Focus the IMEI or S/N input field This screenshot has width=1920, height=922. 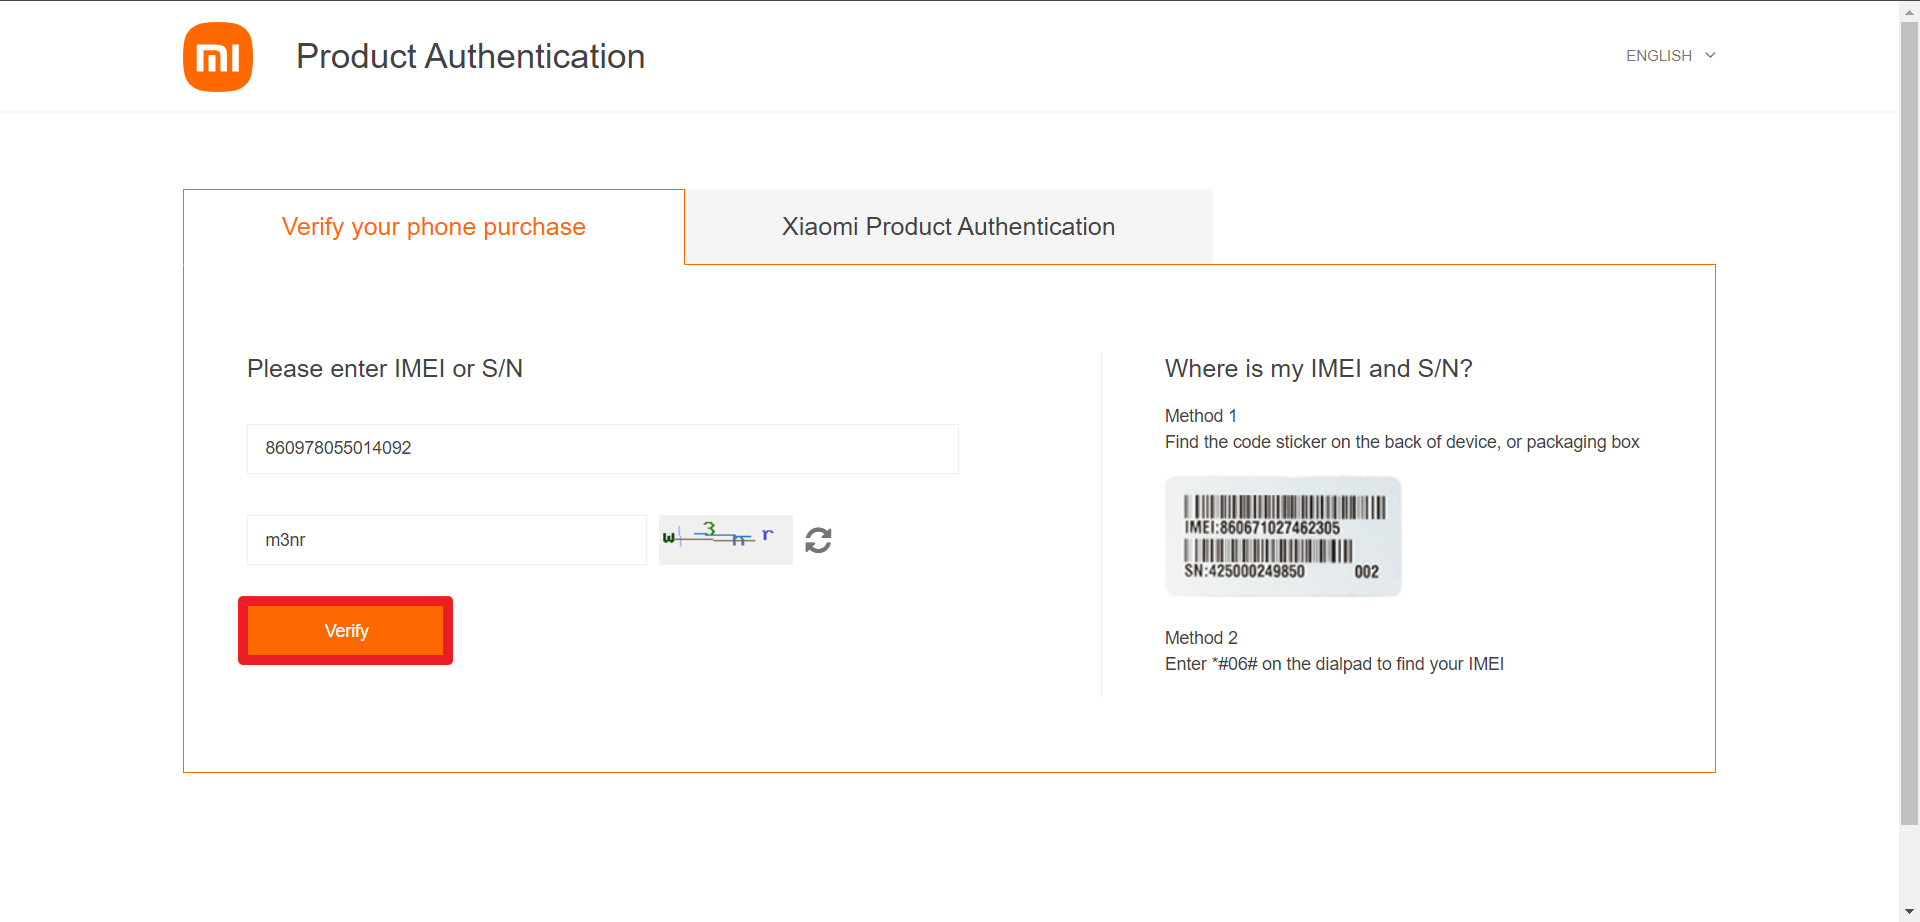click(x=602, y=448)
